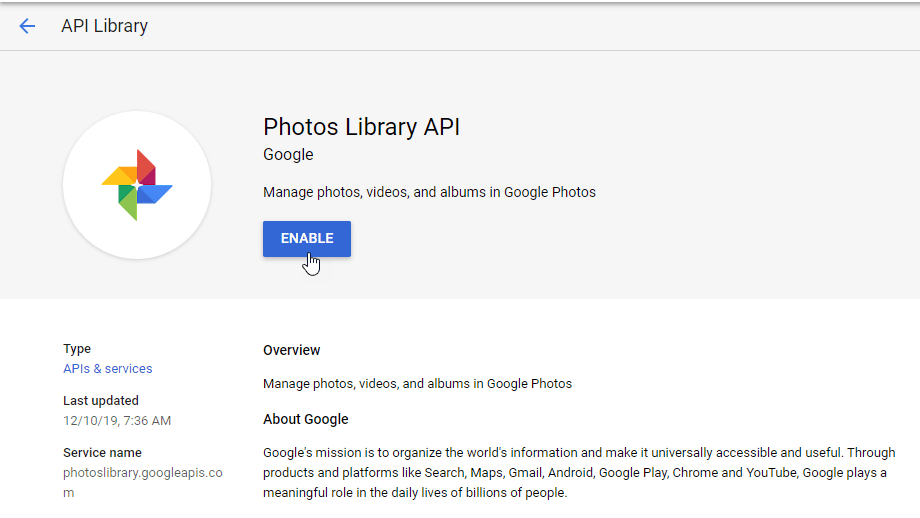Click the description text under Overview
Viewport: 920px width, 518px height.
tap(417, 383)
